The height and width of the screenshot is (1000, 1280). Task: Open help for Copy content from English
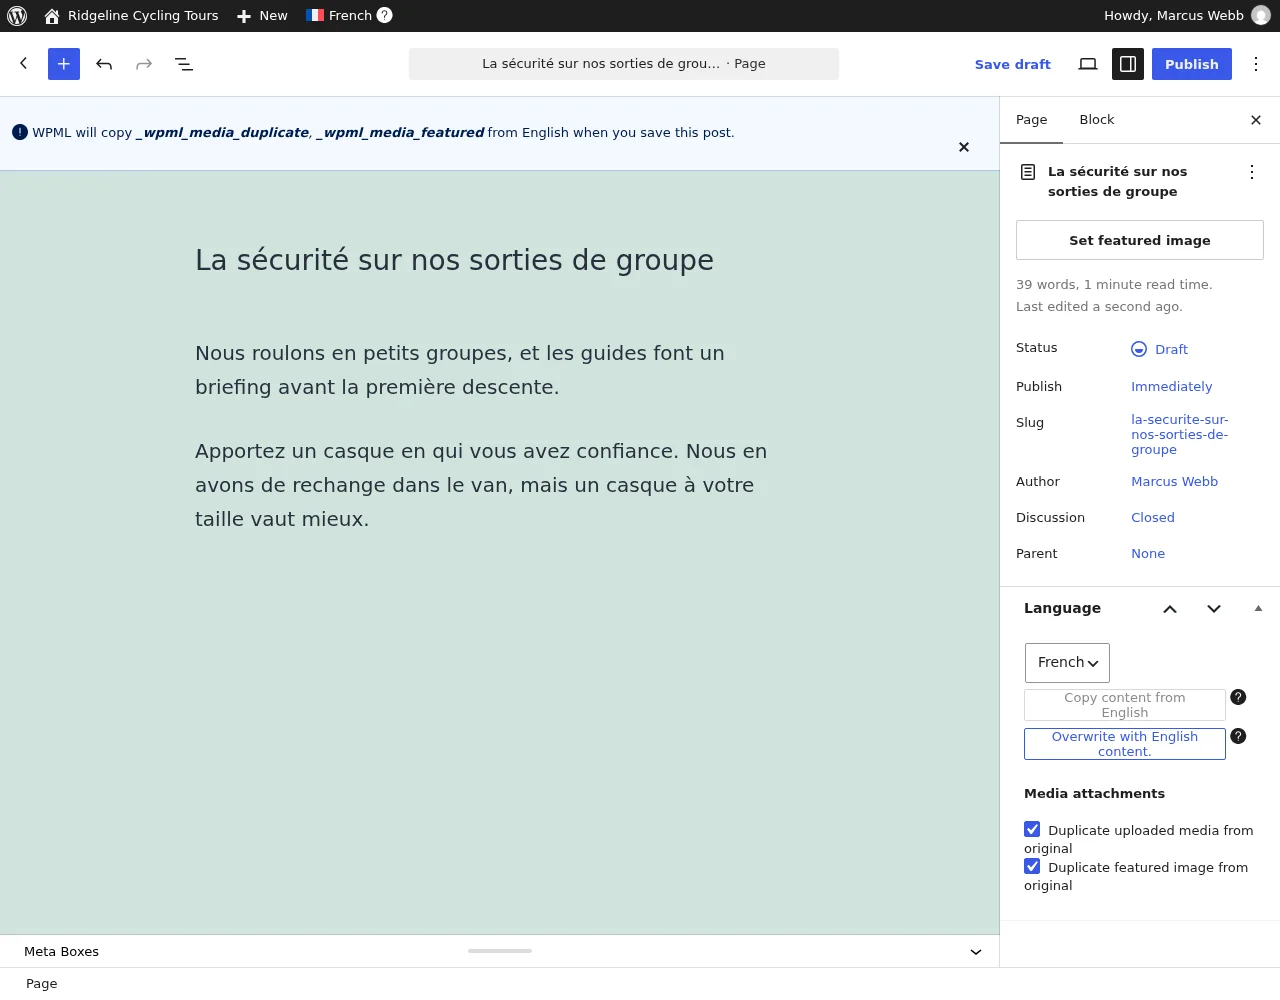coord(1238,697)
